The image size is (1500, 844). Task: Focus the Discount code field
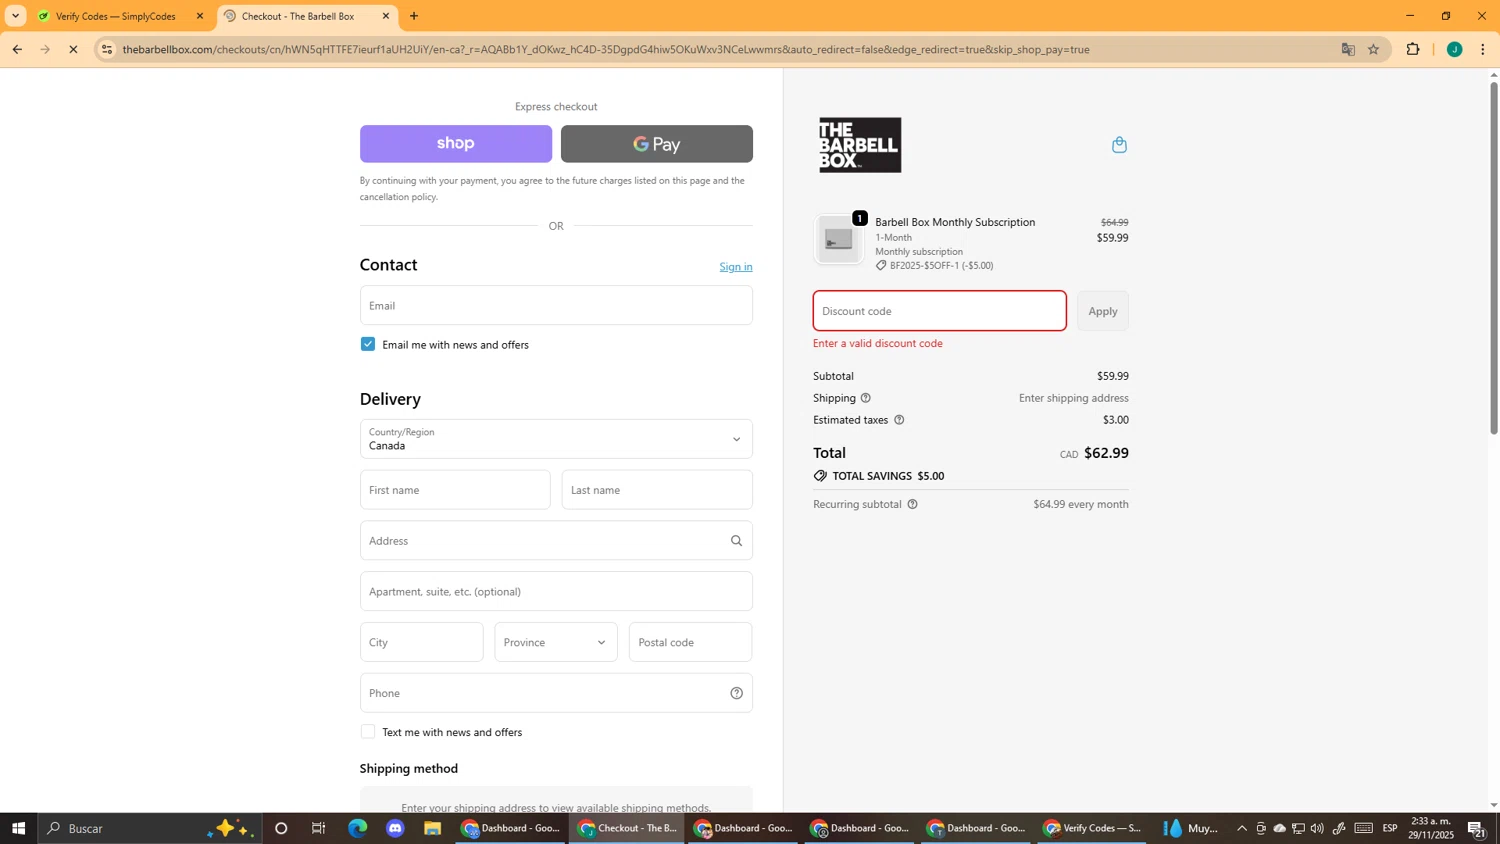[x=940, y=311]
